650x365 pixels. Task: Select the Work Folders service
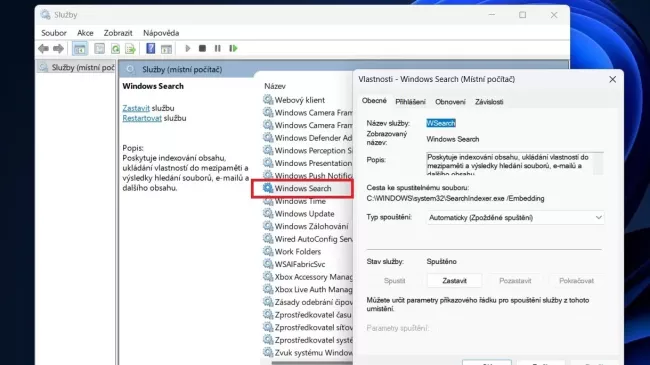(298, 252)
